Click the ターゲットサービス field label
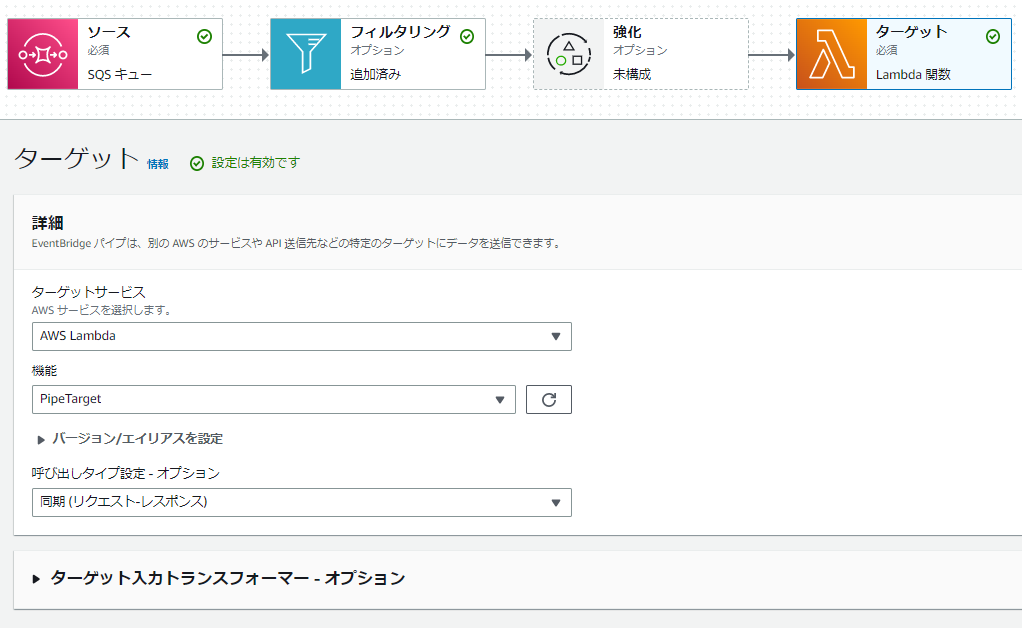This screenshot has width=1022, height=628. pyautogui.click(x=89, y=293)
